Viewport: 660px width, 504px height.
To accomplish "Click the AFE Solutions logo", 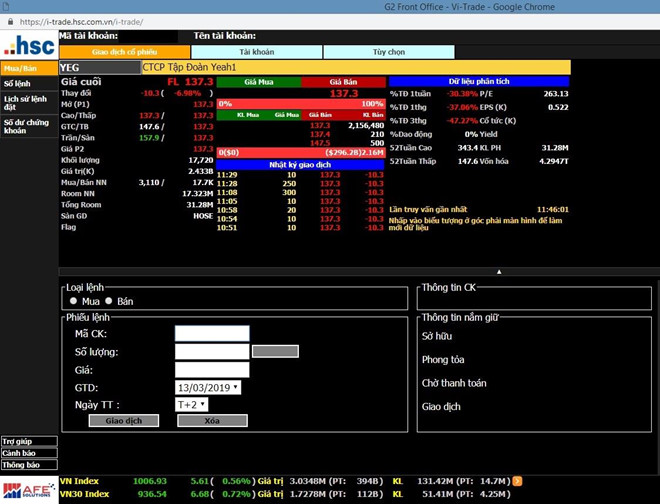I will click(28, 489).
